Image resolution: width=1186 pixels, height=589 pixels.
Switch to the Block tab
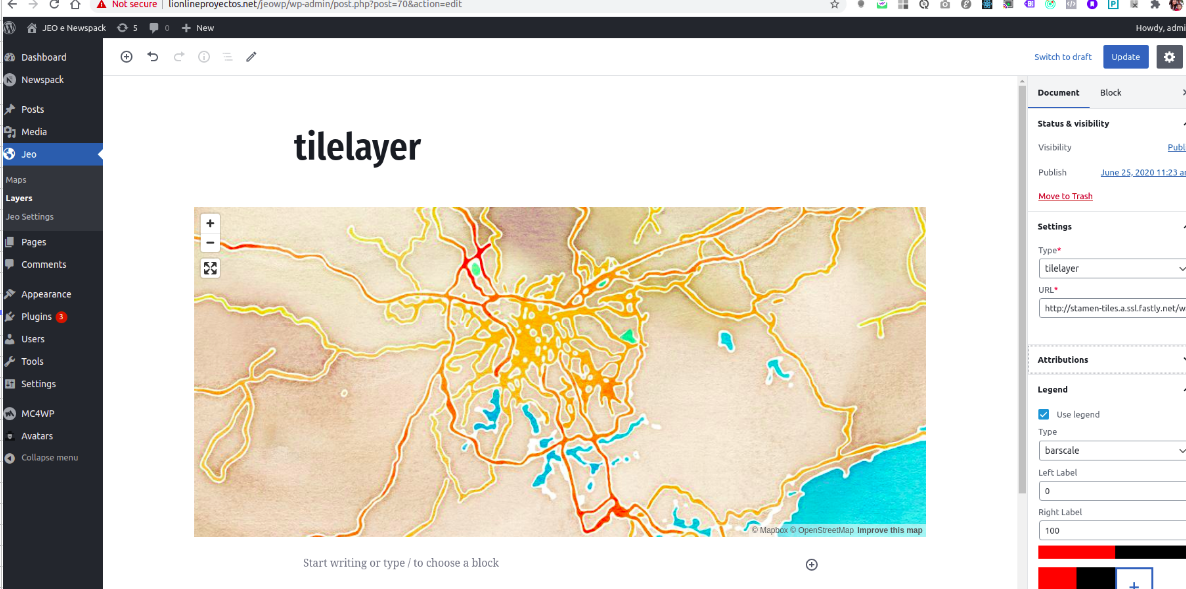coord(1110,92)
